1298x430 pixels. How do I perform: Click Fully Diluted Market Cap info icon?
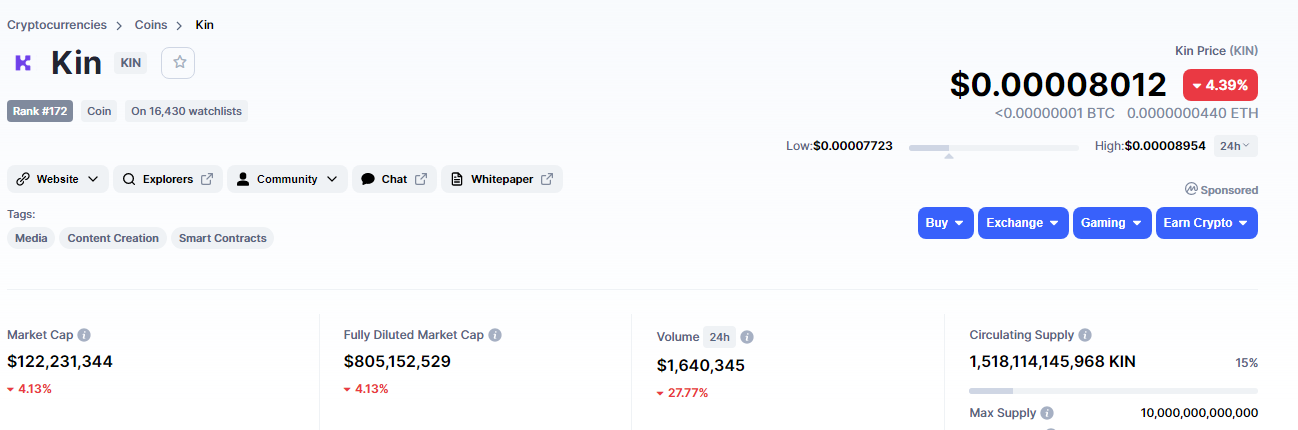click(495, 335)
